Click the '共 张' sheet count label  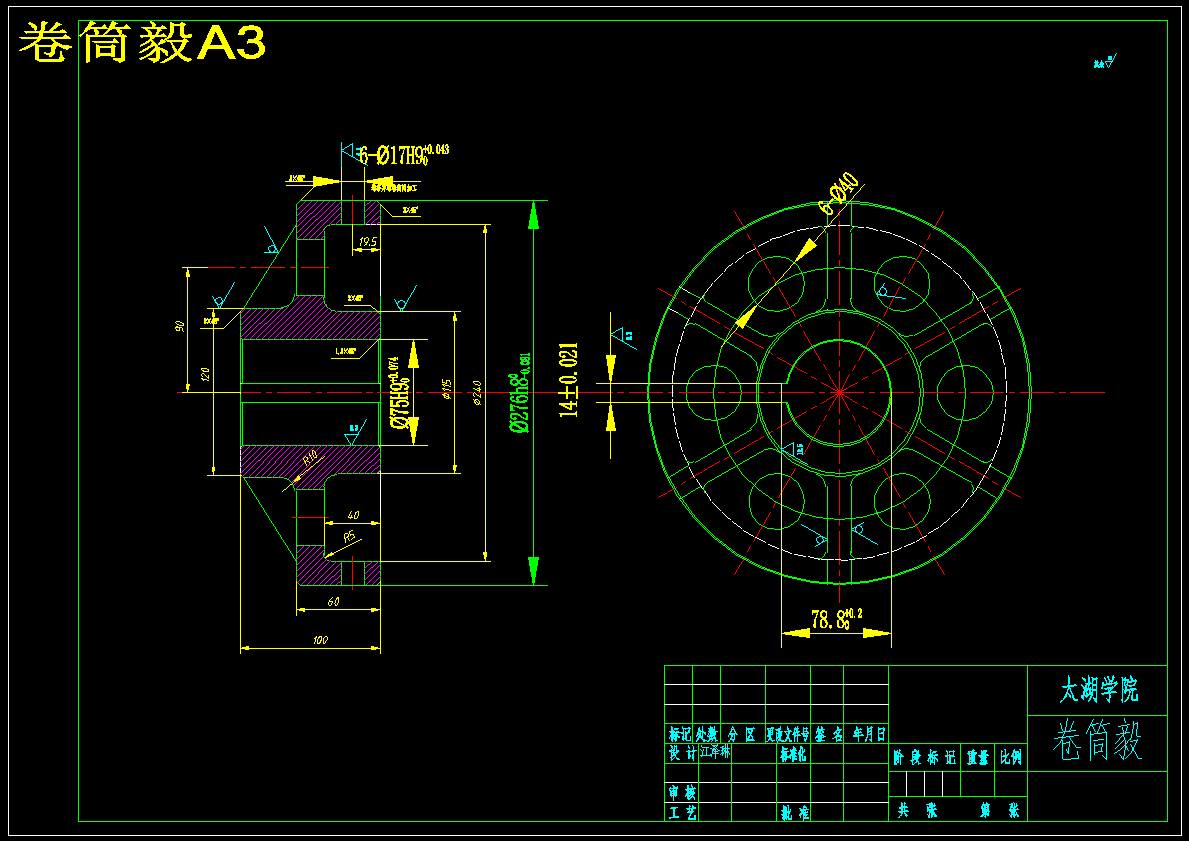(918, 810)
